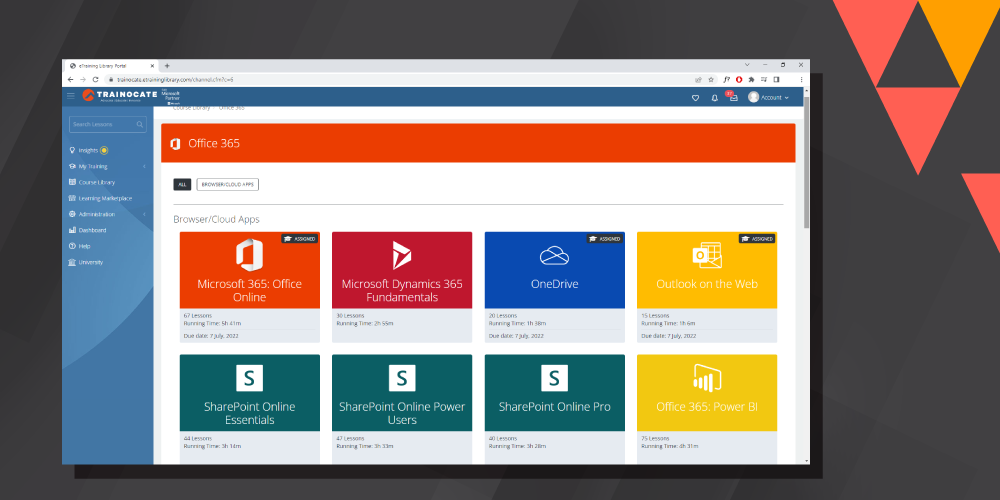The width and height of the screenshot is (1000, 500).
Task: Click the Dashboard bar chart icon
Action: [x=72, y=230]
